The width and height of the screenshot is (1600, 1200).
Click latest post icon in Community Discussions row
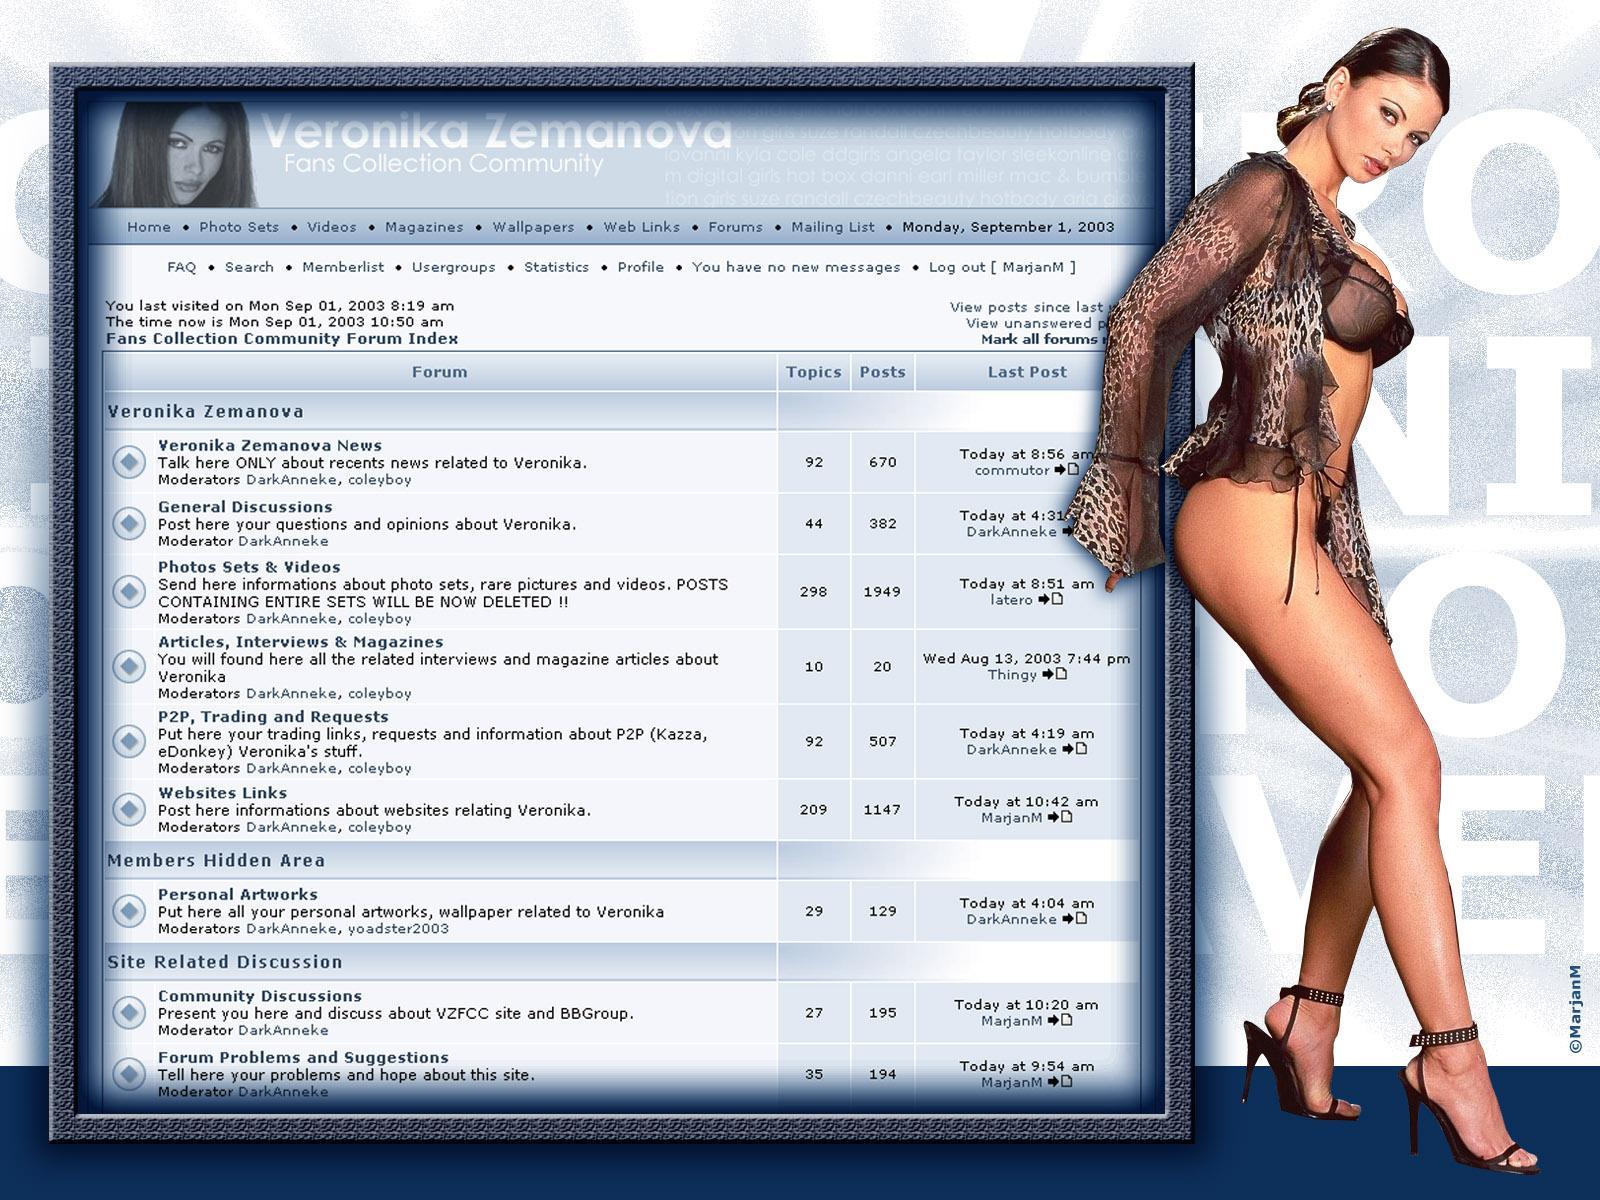click(x=1059, y=1021)
